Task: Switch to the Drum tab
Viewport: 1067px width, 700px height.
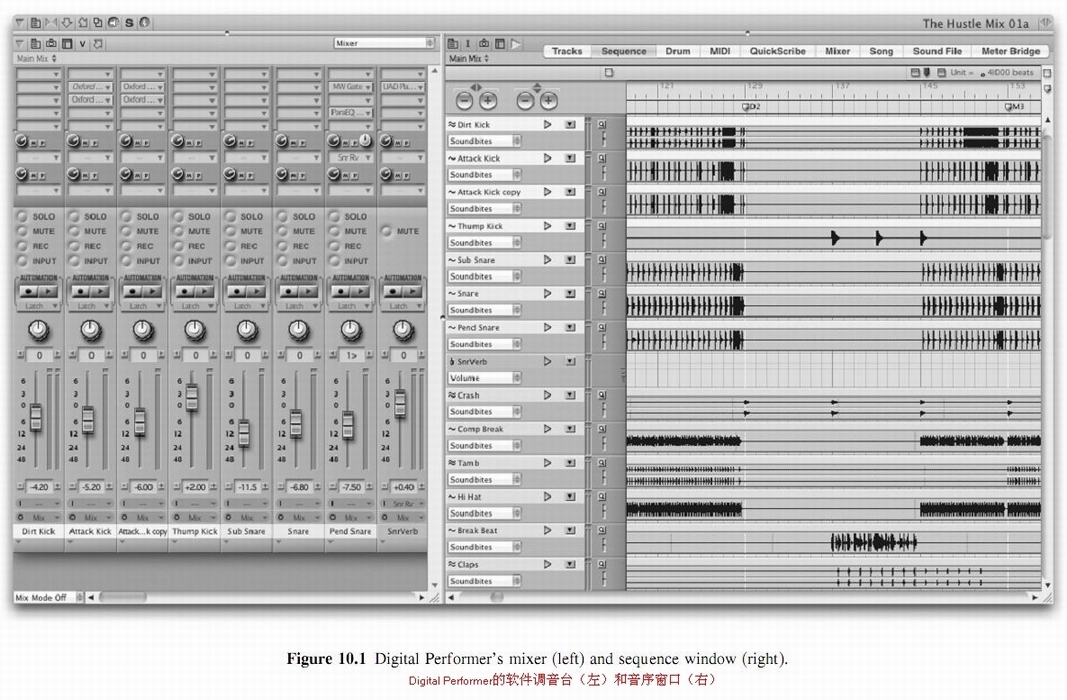Action: click(678, 51)
